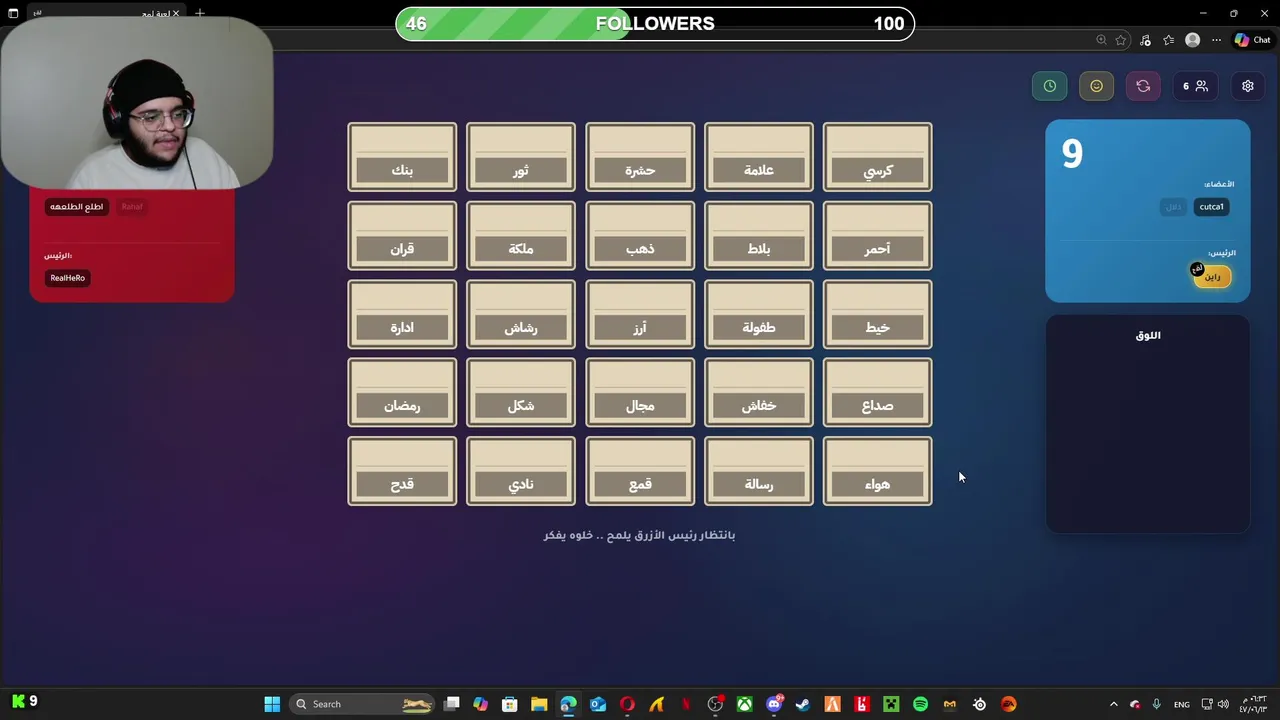Open EA app from taskbar

(1008, 704)
